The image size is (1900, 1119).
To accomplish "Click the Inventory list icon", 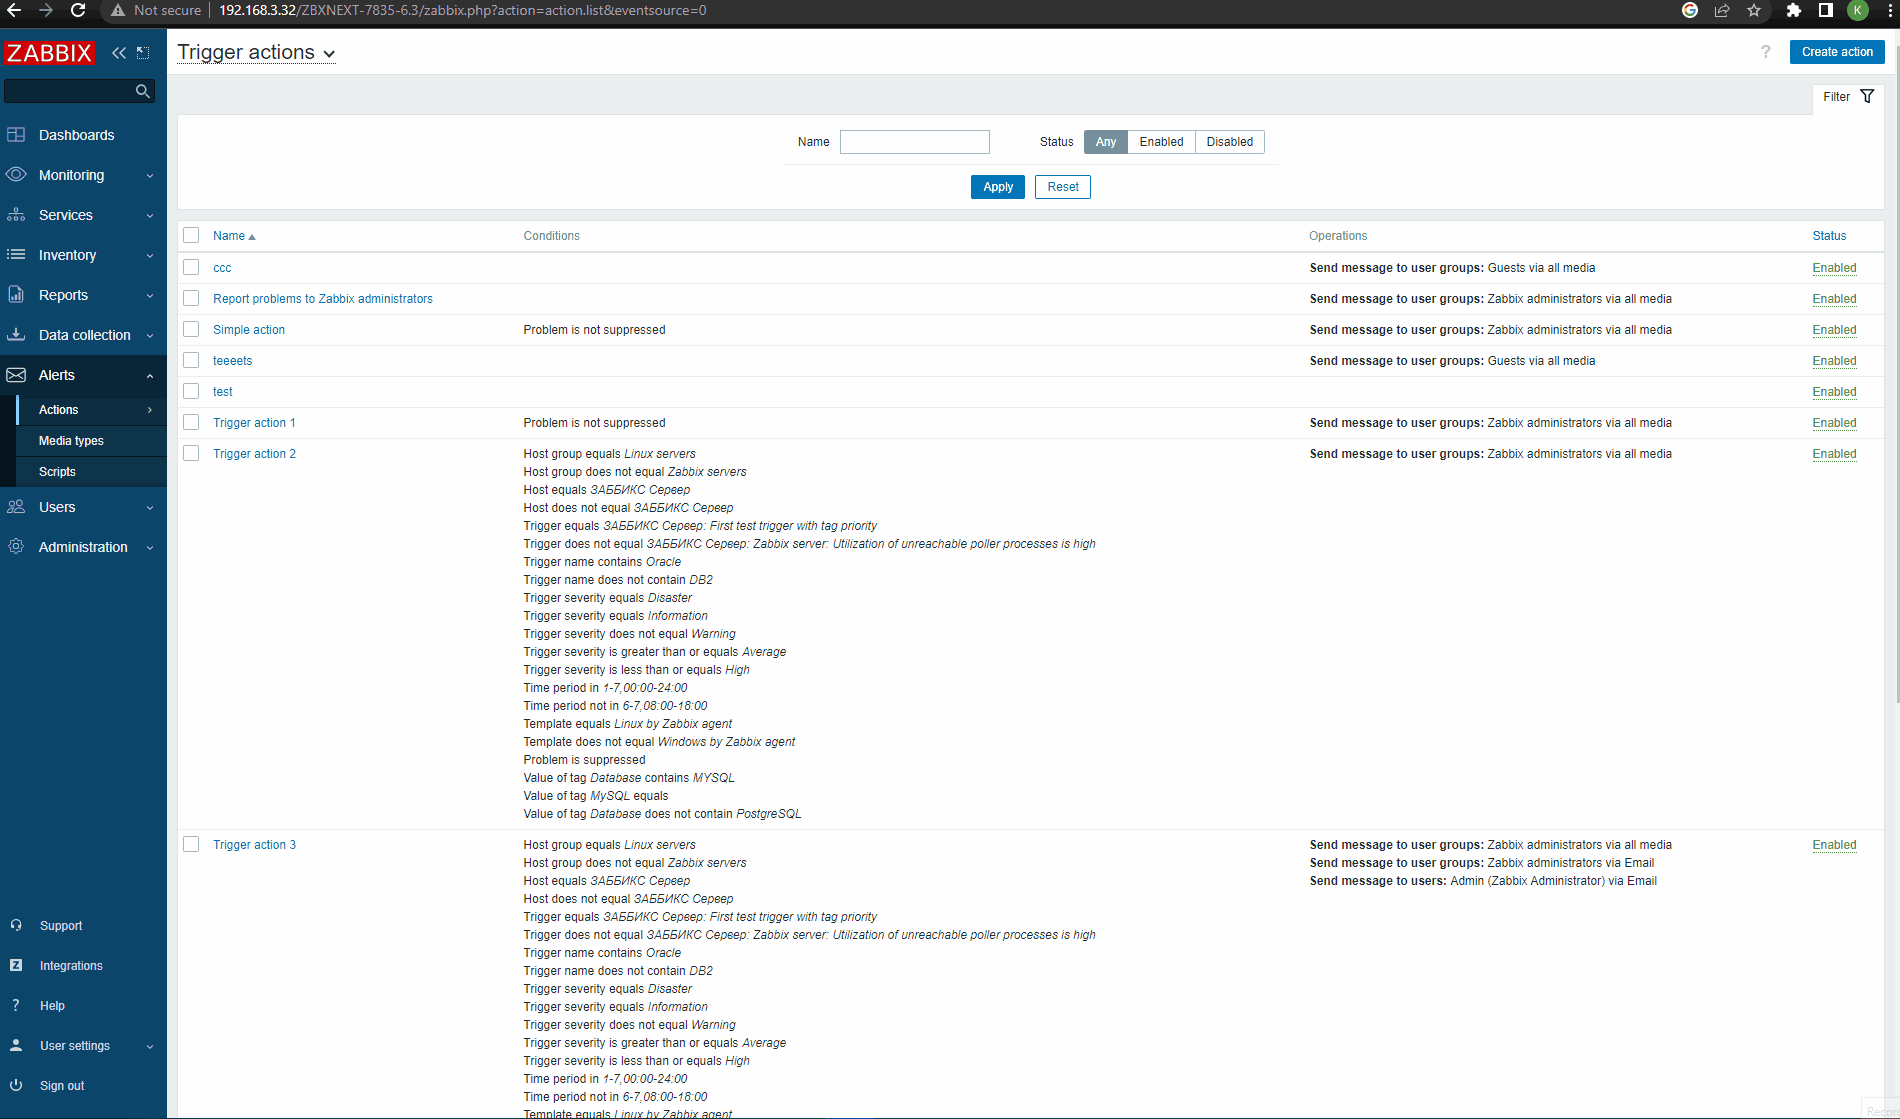I will [x=16, y=255].
